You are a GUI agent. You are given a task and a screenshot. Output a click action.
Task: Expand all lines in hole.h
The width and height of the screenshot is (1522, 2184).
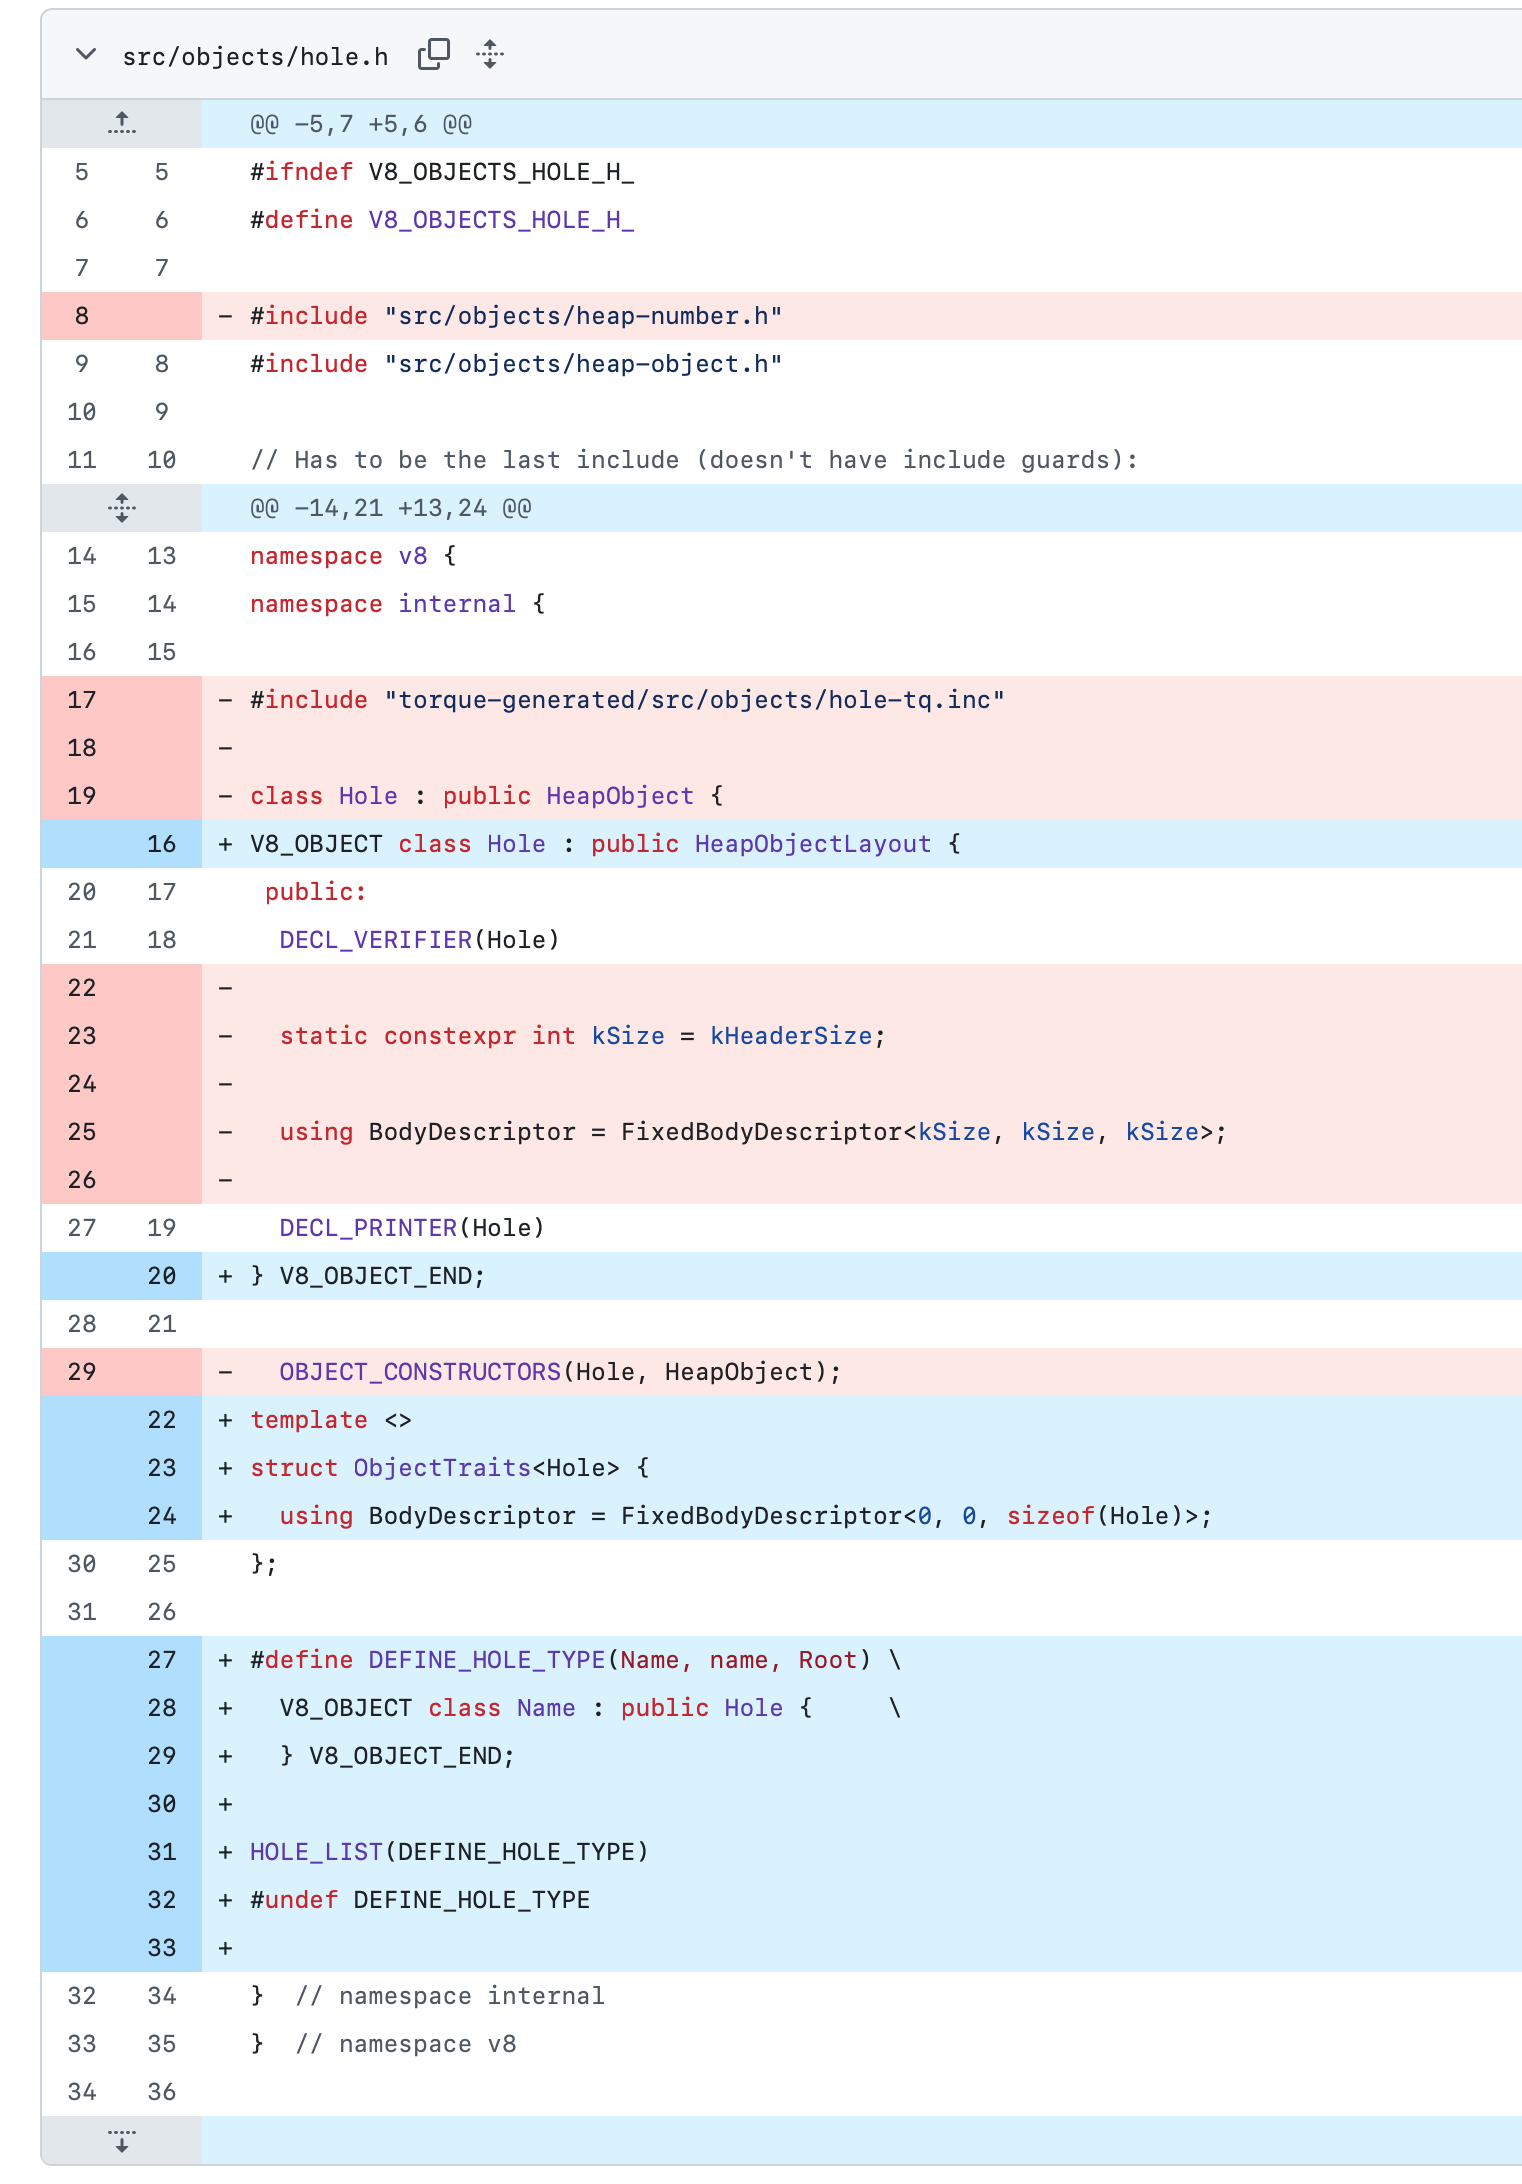[x=490, y=55]
